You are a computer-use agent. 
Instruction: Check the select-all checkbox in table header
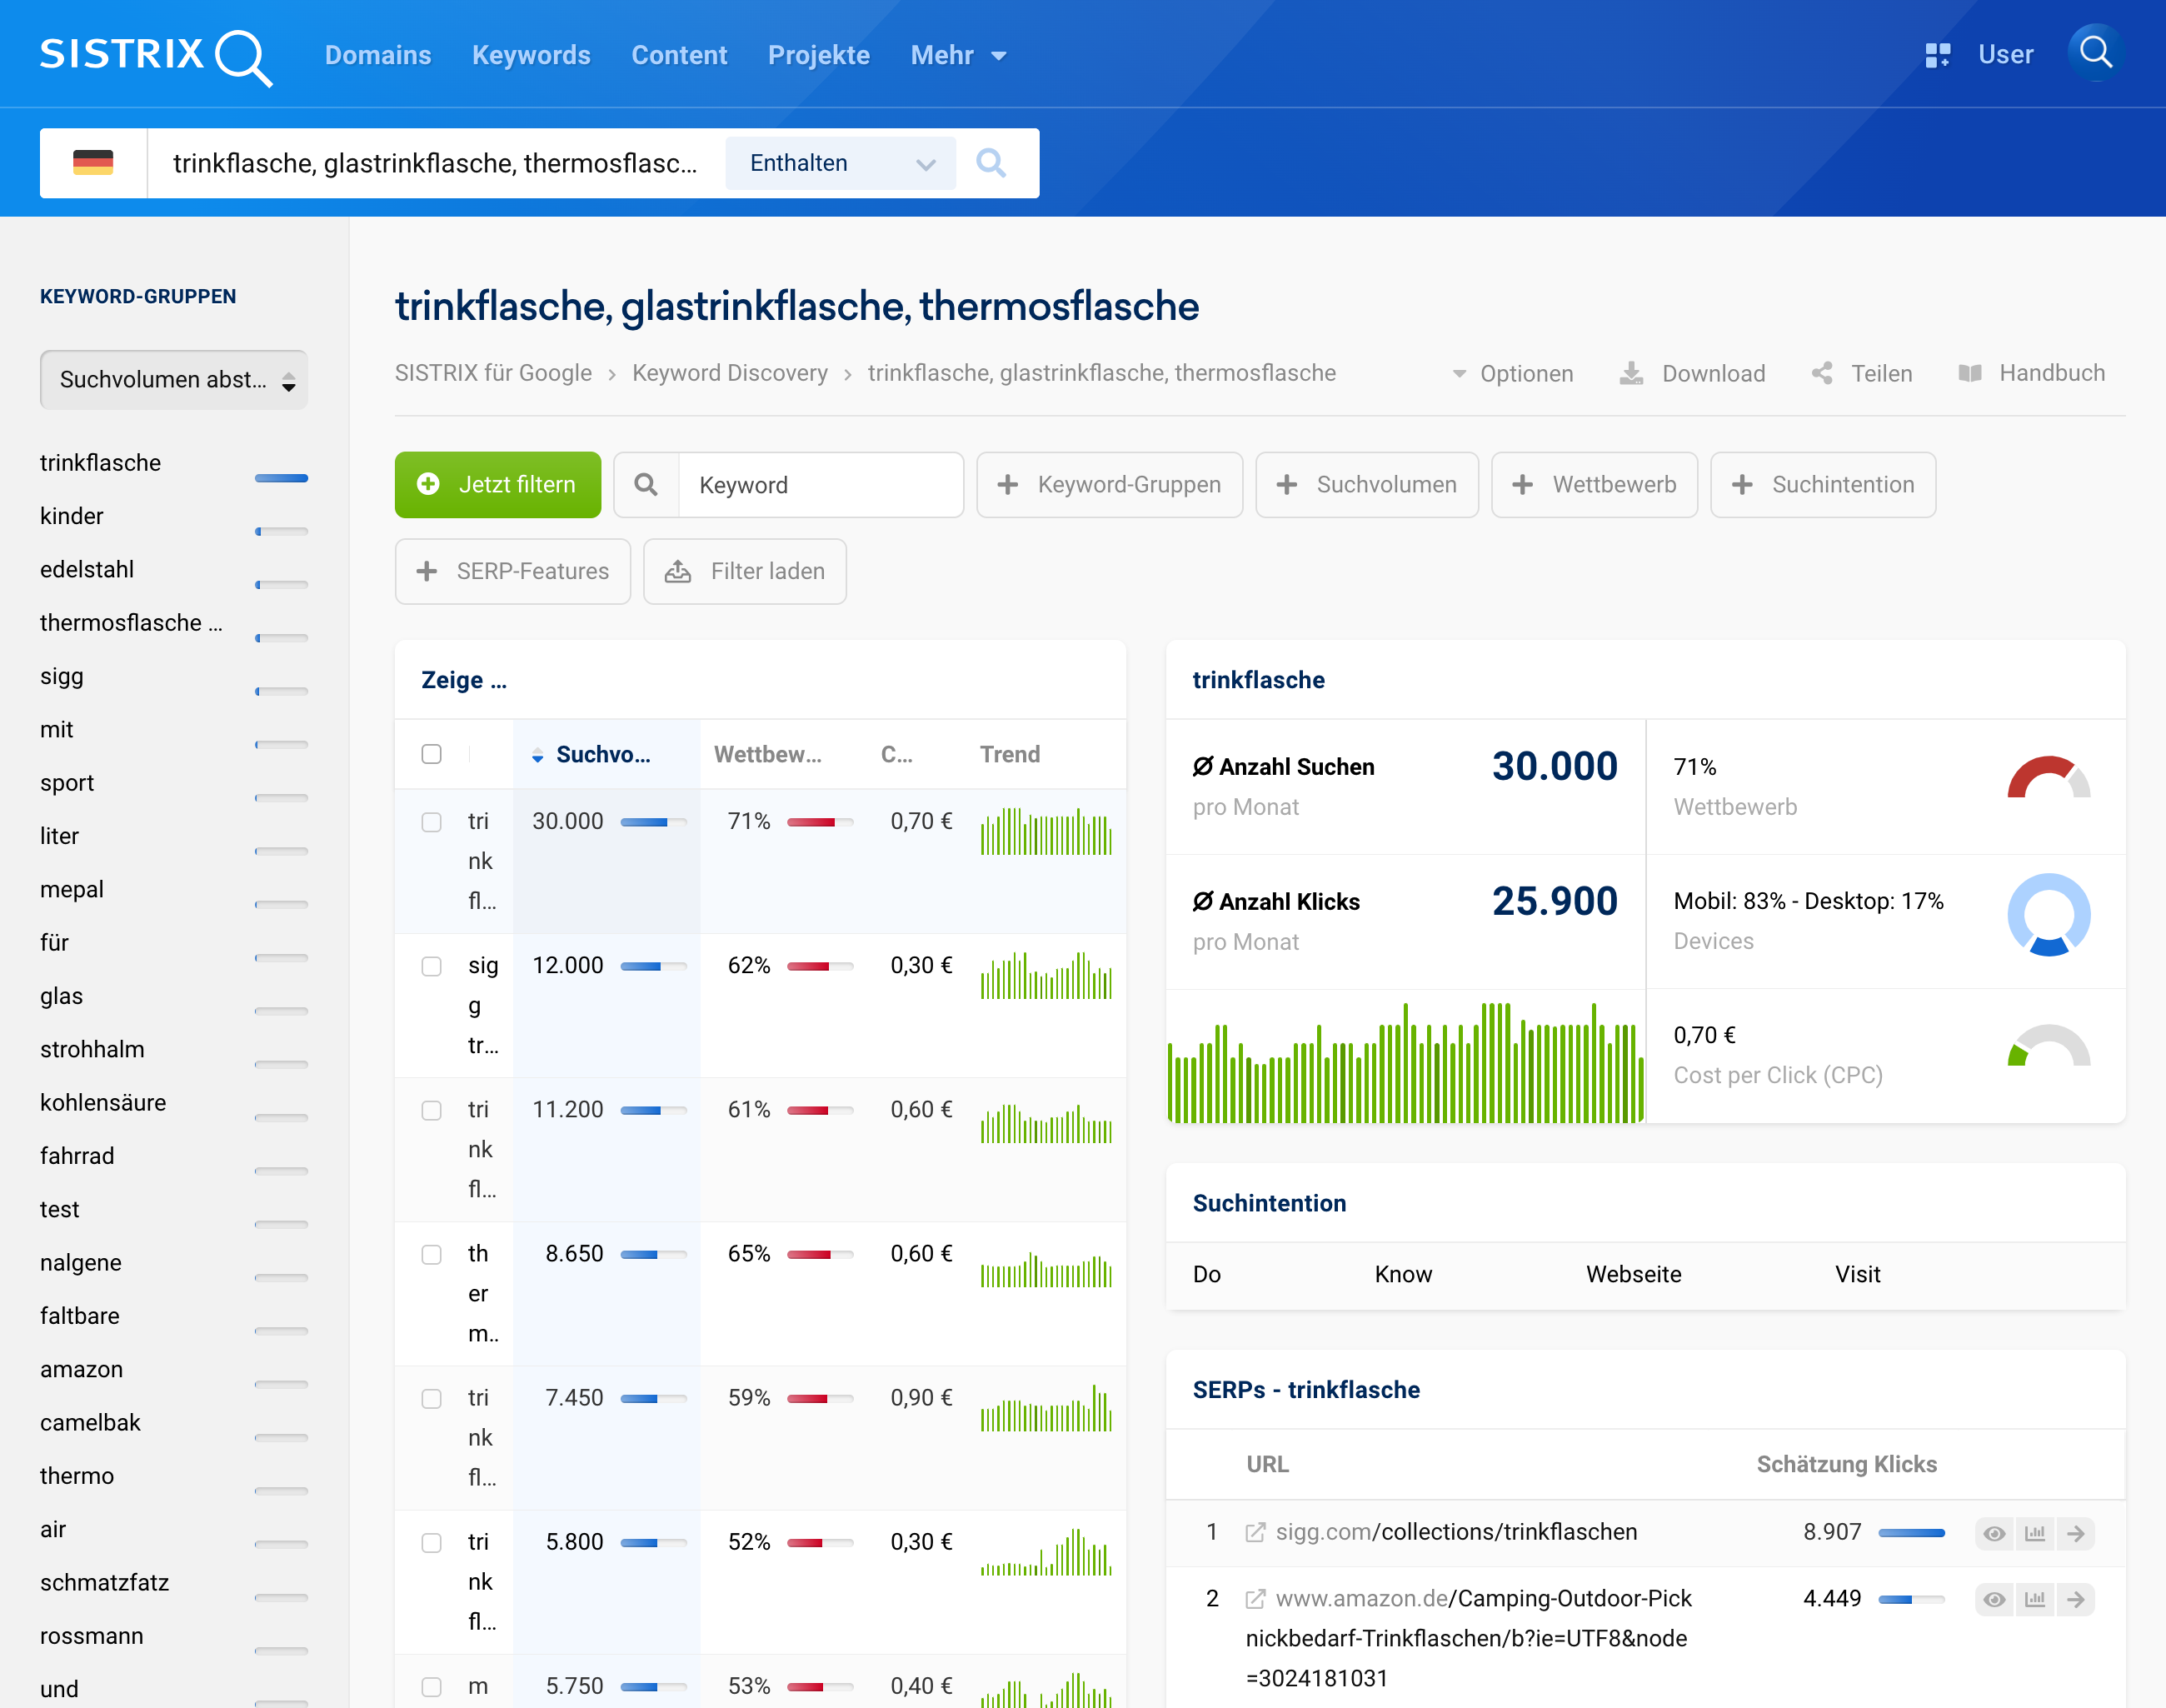(431, 754)
